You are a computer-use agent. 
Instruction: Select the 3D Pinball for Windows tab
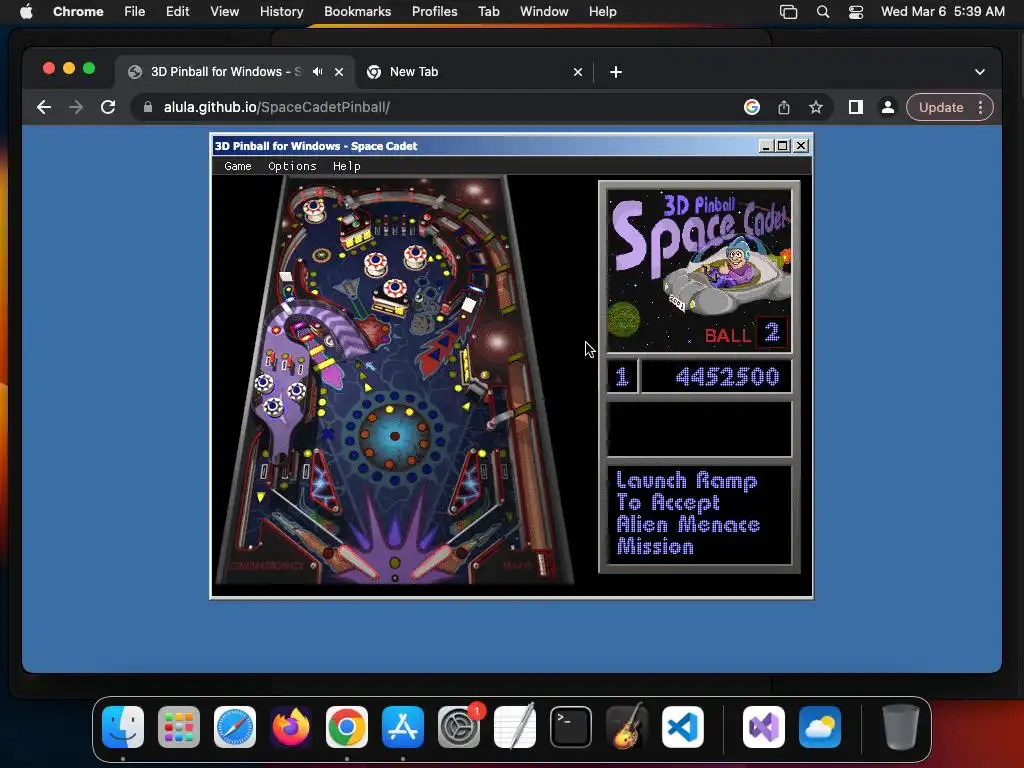point(226,72)
